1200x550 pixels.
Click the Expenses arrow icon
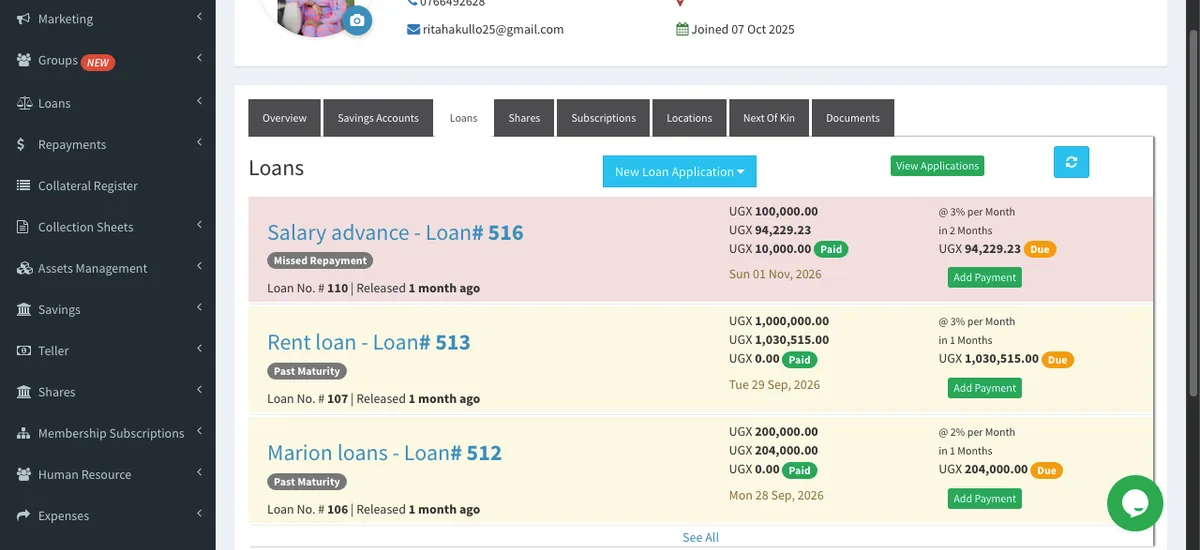click(x=23, y=516)
